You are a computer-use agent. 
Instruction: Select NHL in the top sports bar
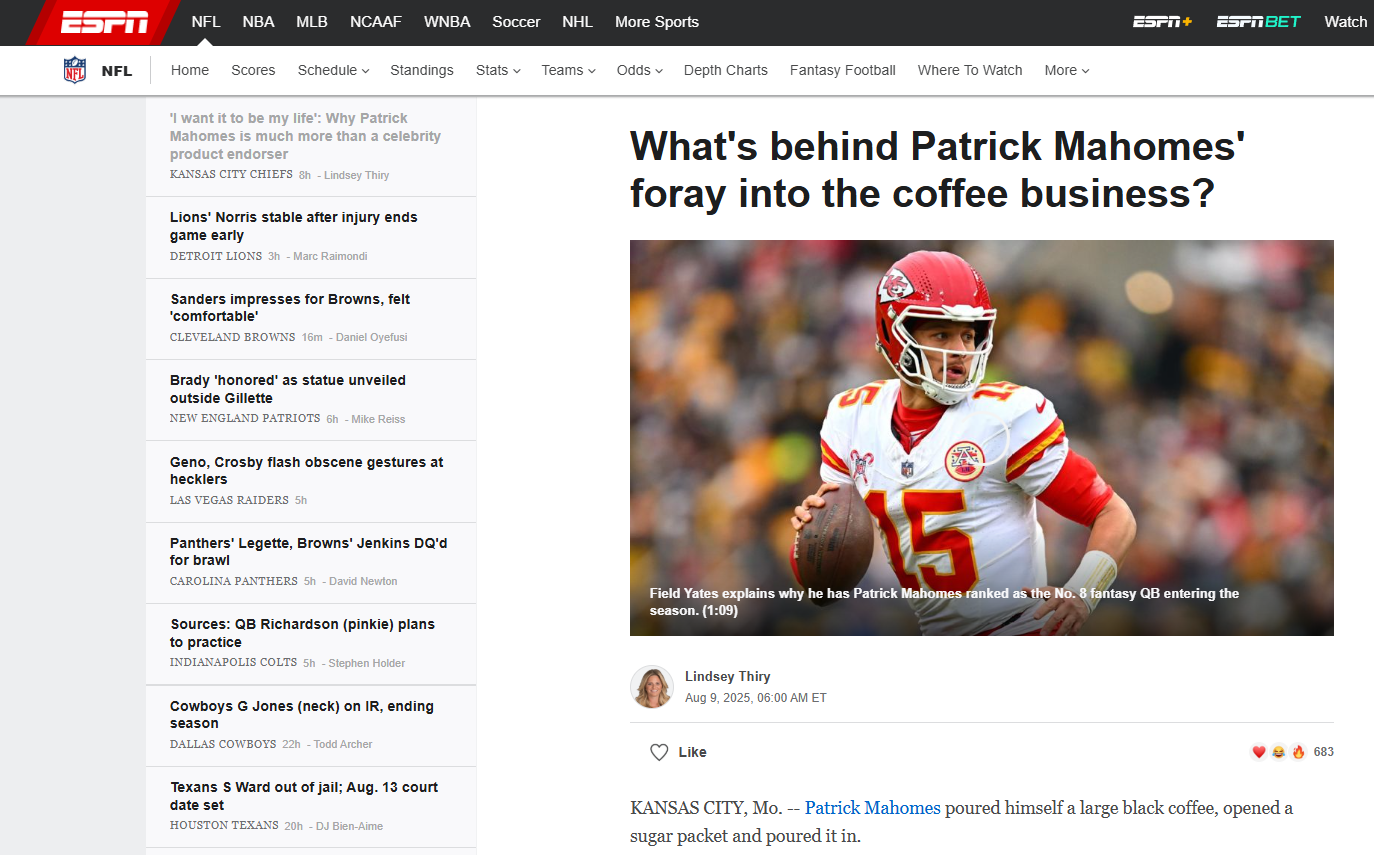point(578,22)
